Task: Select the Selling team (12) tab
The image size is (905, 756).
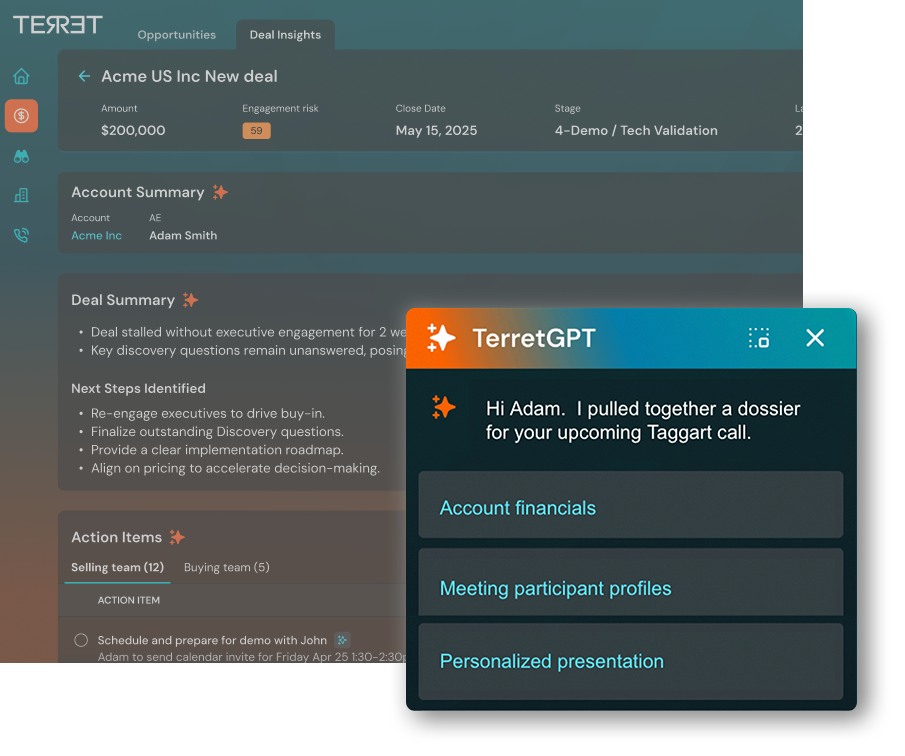Action: coord(117,567)
